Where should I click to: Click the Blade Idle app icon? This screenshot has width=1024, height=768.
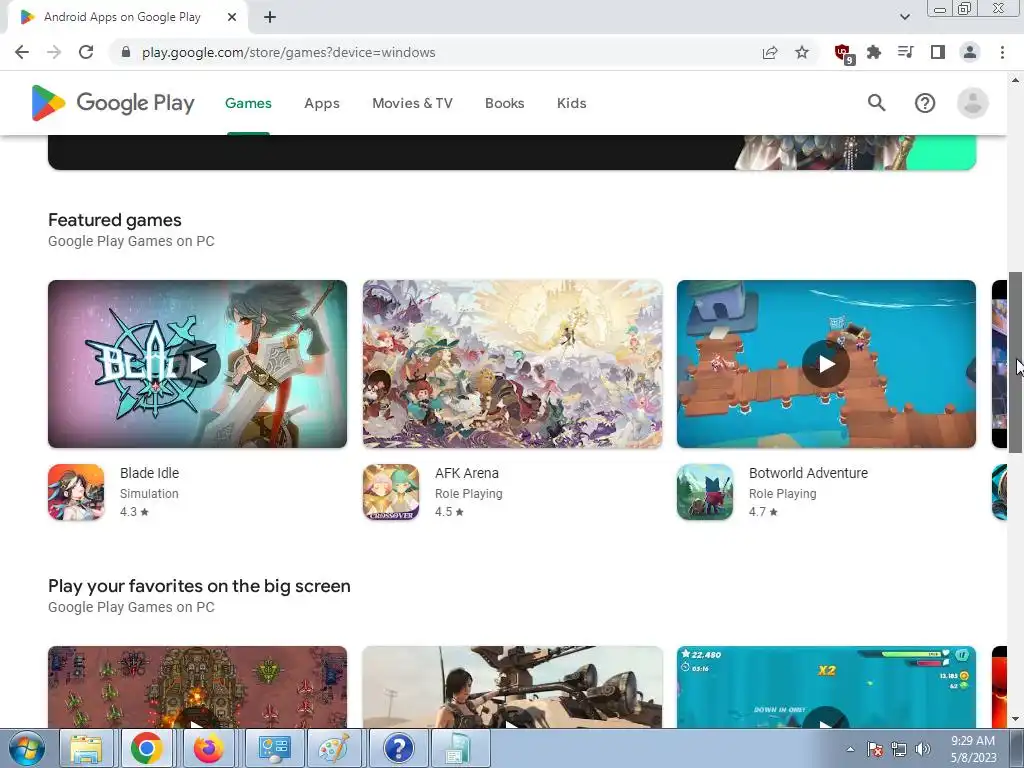tap(76, 492)
